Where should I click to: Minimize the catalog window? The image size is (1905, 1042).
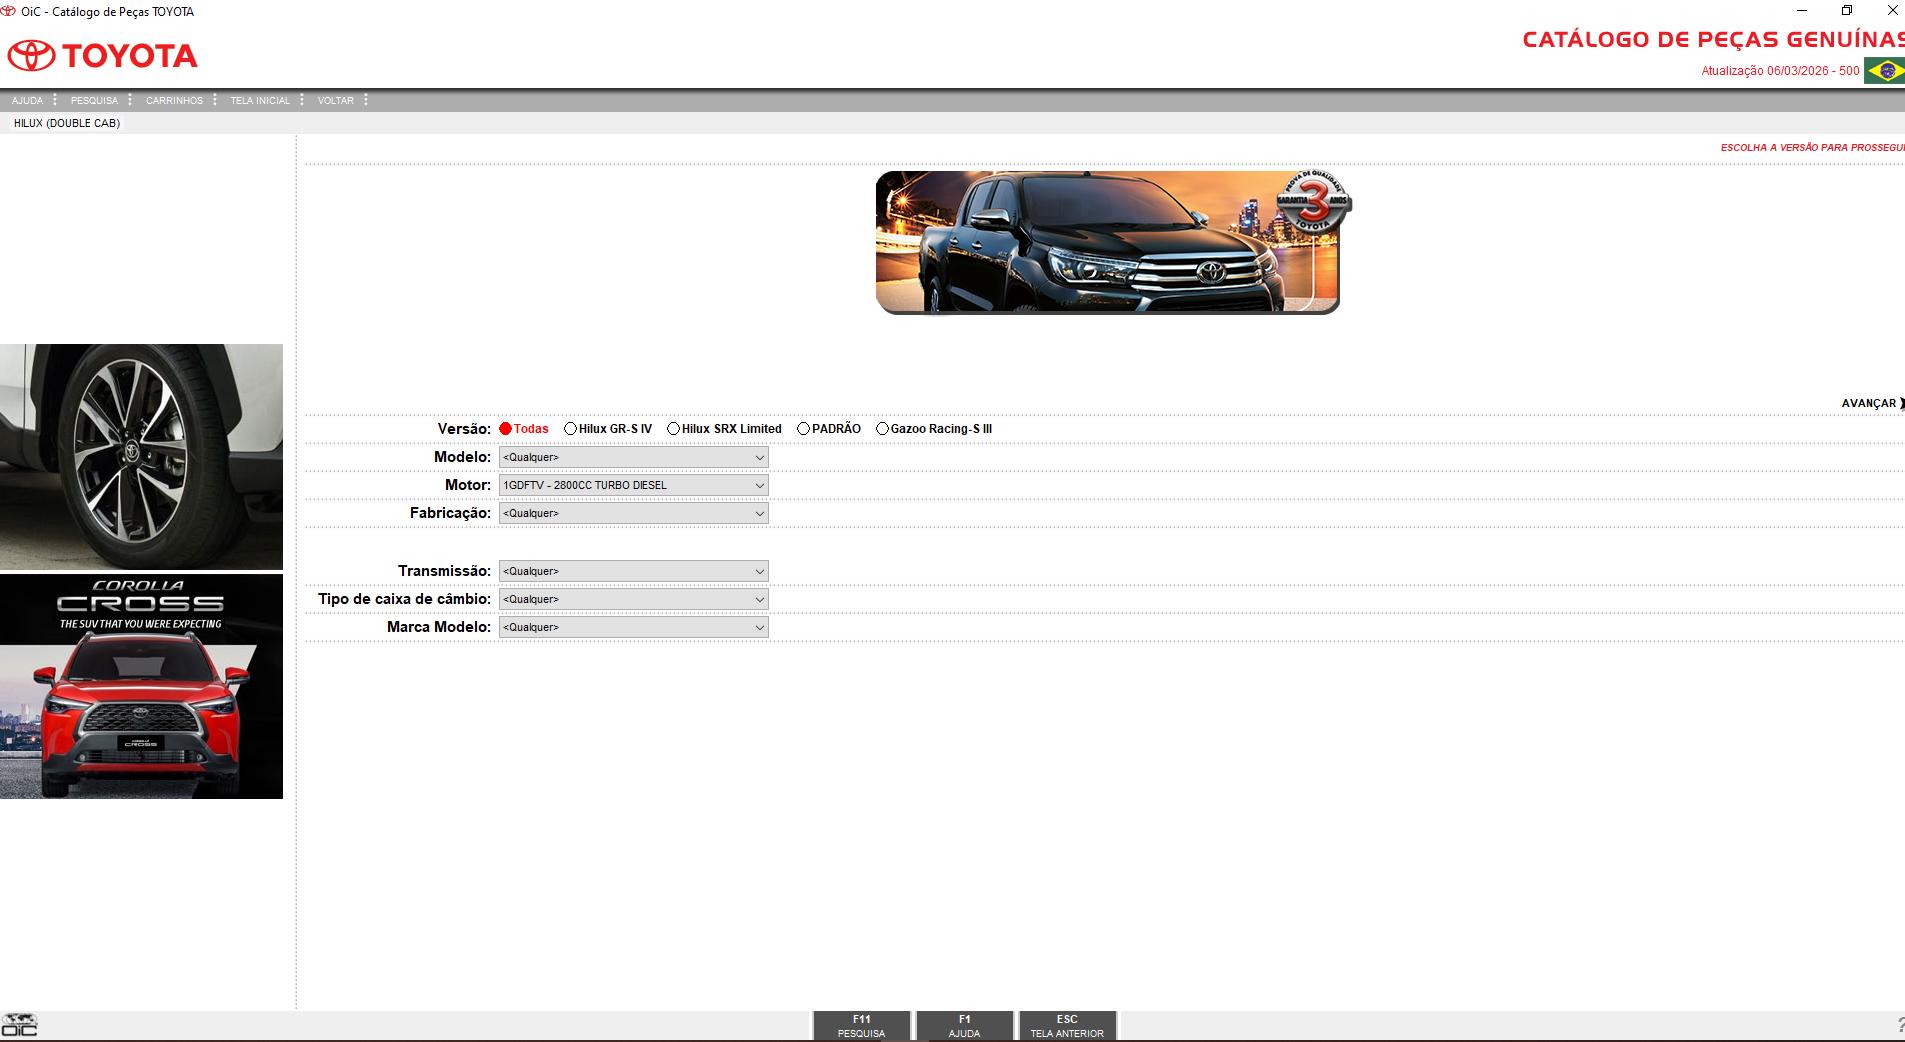[x=1802, y=11]
